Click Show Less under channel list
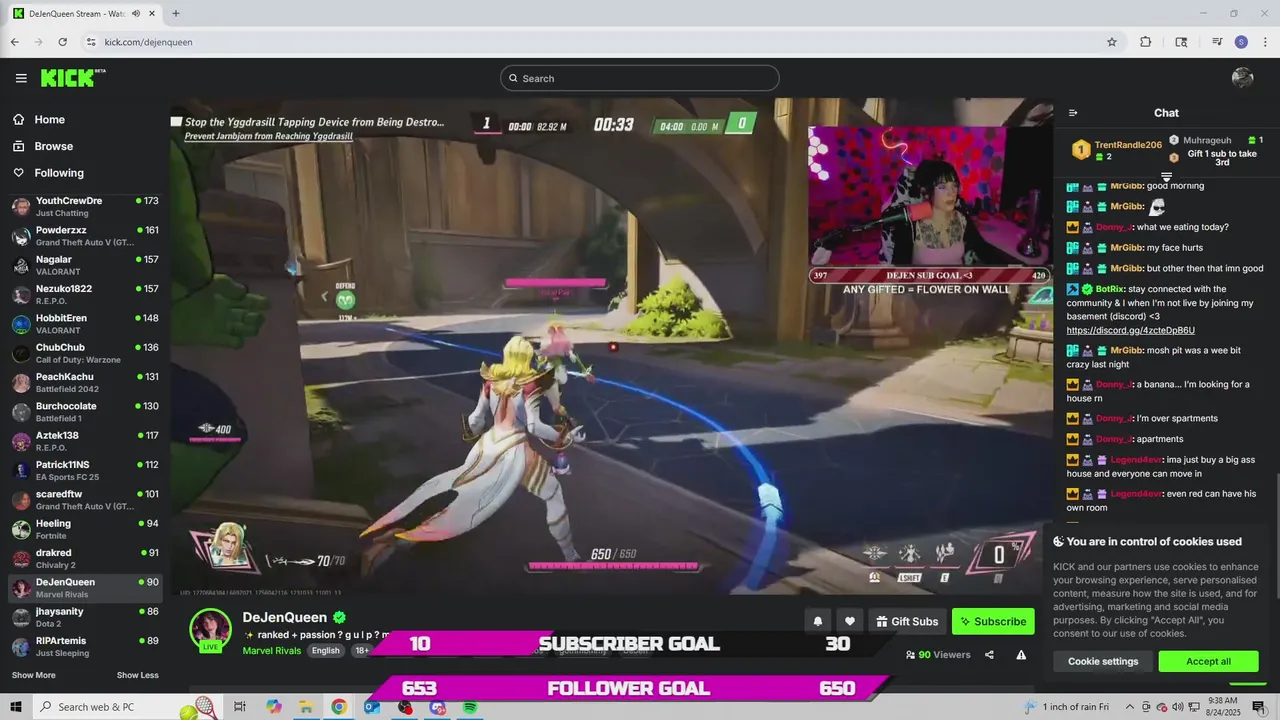 [137, 675]
